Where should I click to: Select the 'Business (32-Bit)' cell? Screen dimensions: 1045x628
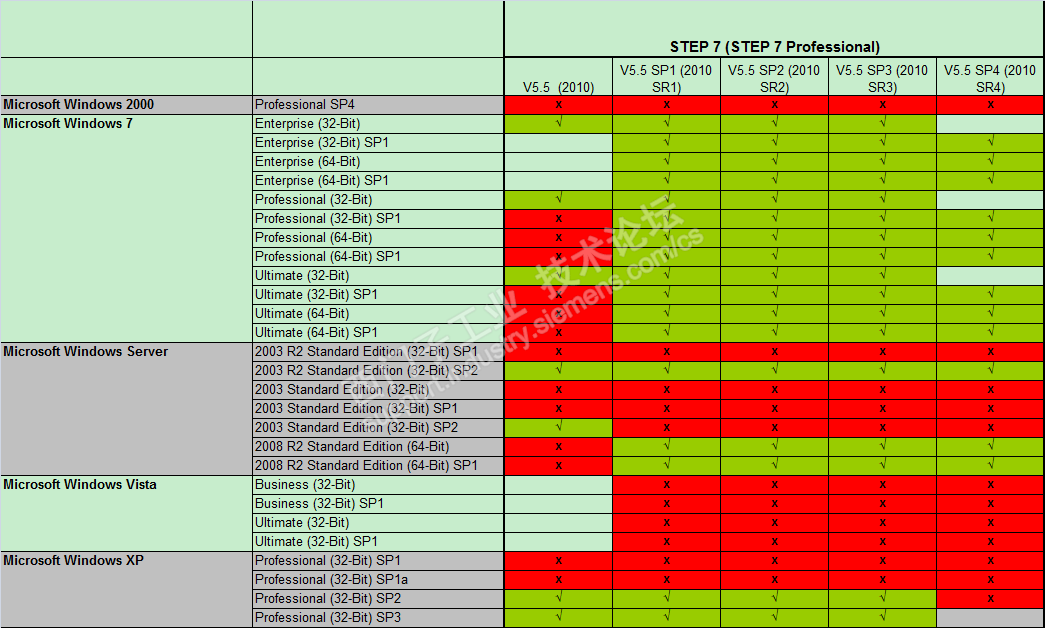(379, 485)
